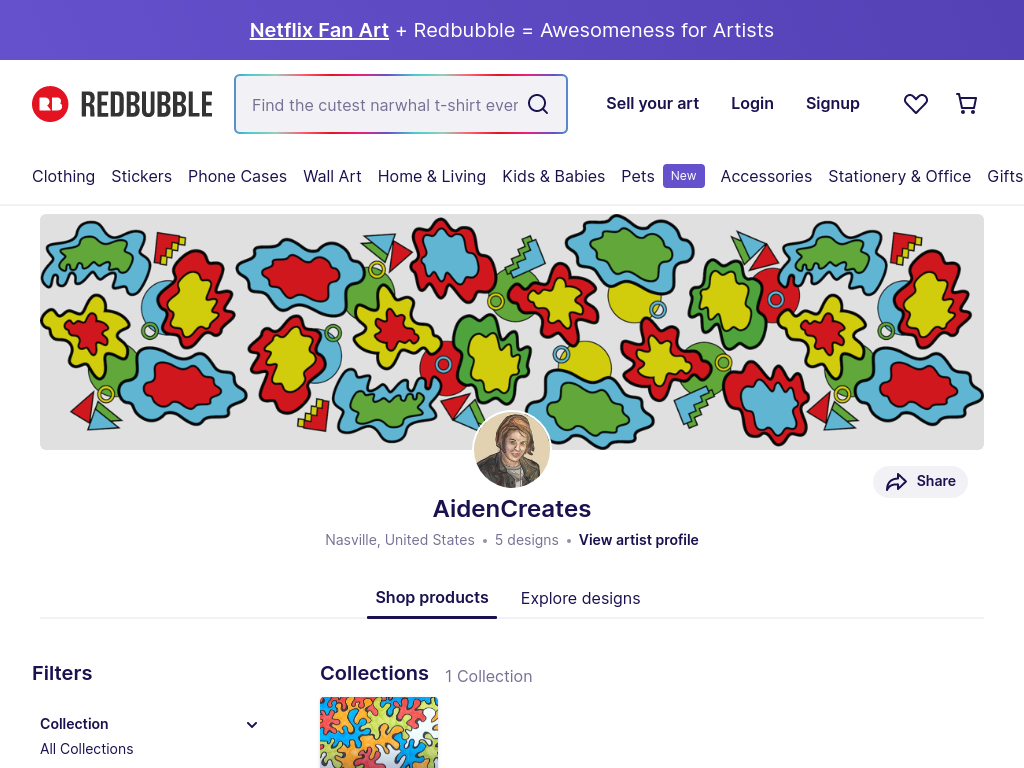Viewport: 1024px width, 768px height.
Task: Click the Signup button
Action: click(833, 103)
